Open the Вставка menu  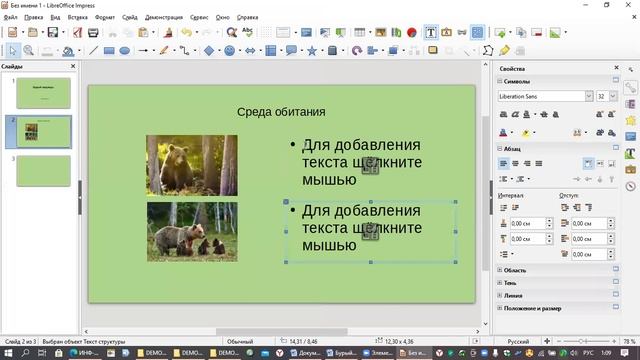[x=78, y=17]
